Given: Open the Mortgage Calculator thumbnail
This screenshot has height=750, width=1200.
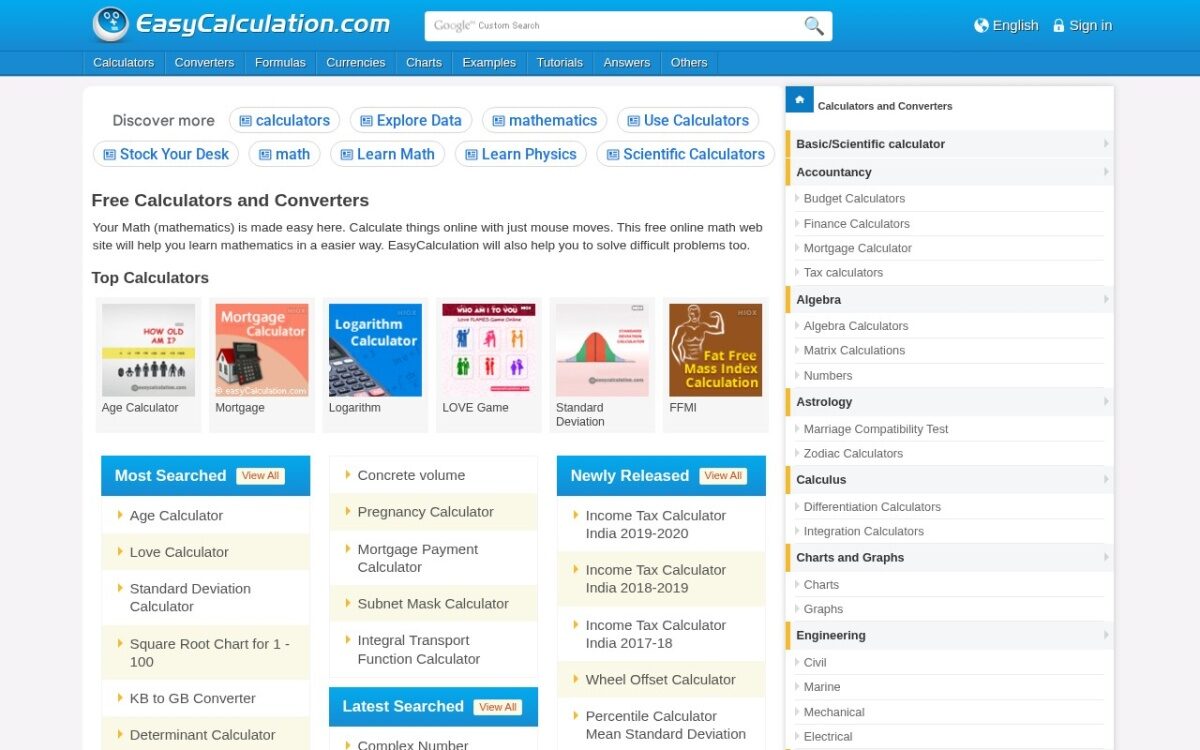Looking at the screenshot, I should click(262, 350).
